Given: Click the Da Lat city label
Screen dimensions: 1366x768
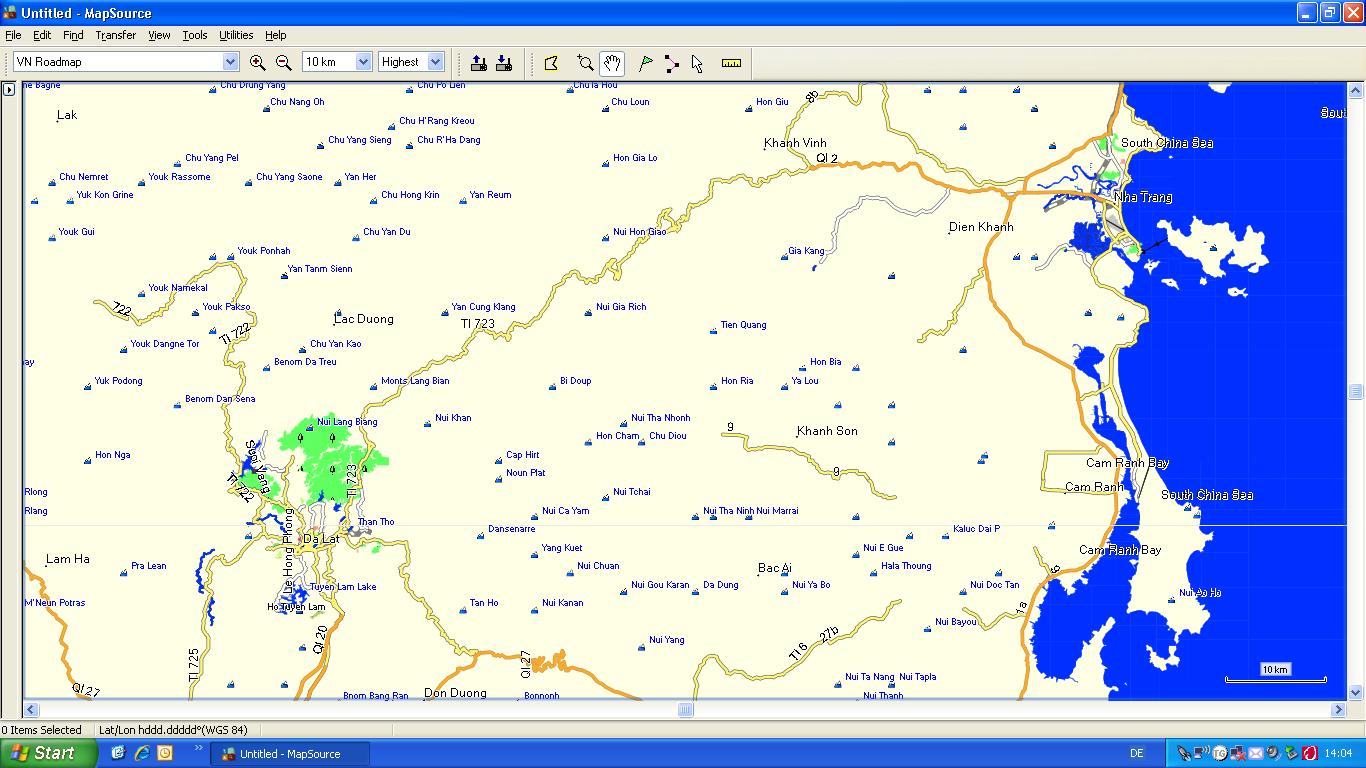Looking at the screenshot, I should [321, 539].
